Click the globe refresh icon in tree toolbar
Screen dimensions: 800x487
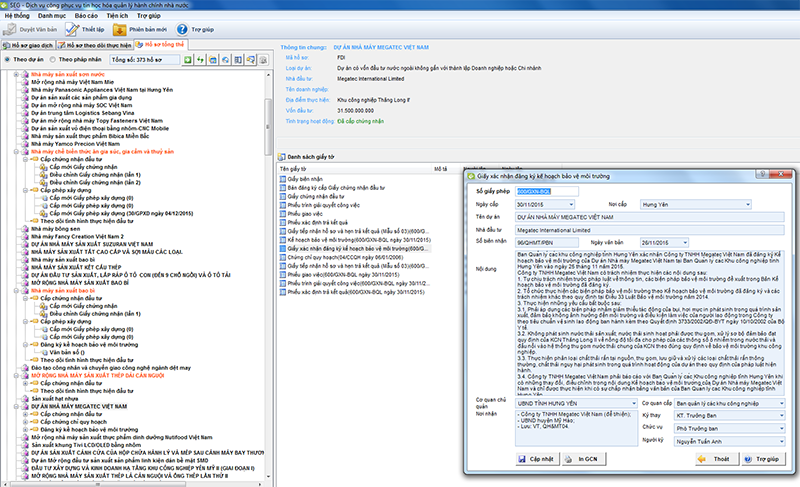pos(226,60)
